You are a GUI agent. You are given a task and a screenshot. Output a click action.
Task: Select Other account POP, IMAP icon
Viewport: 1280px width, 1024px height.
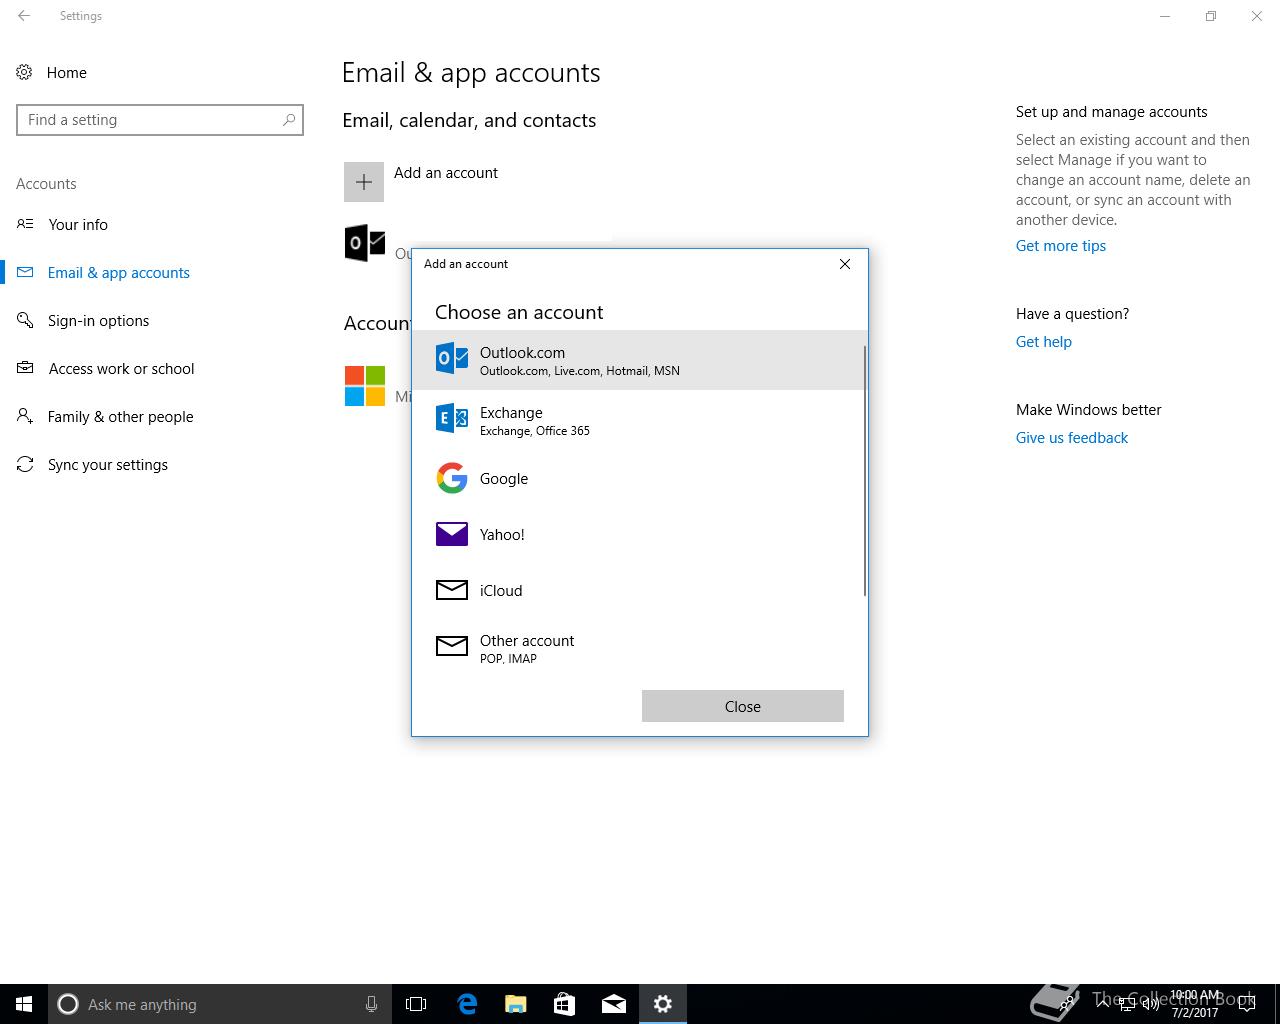click(452, 647)
